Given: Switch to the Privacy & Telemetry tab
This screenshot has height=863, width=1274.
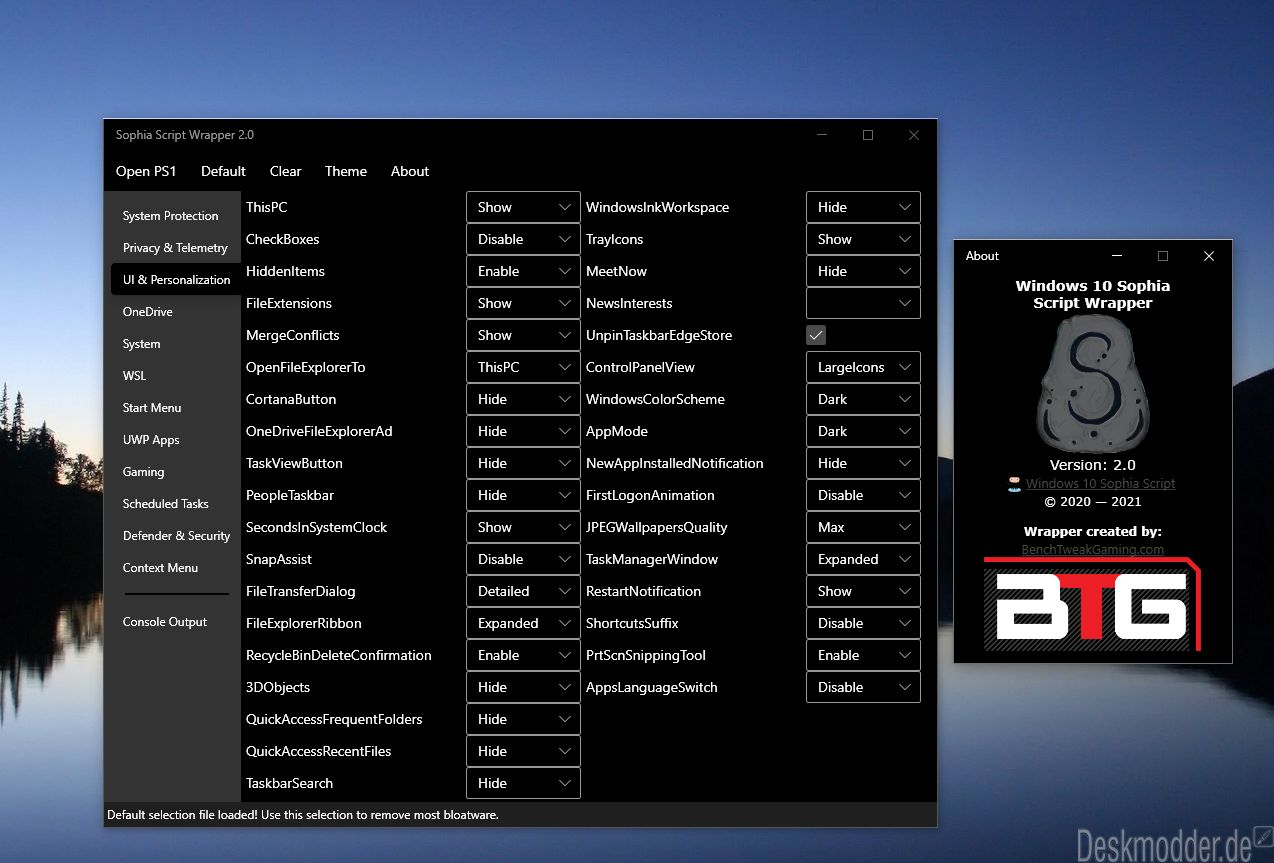Looking at the screenshot, I should 175,248.
